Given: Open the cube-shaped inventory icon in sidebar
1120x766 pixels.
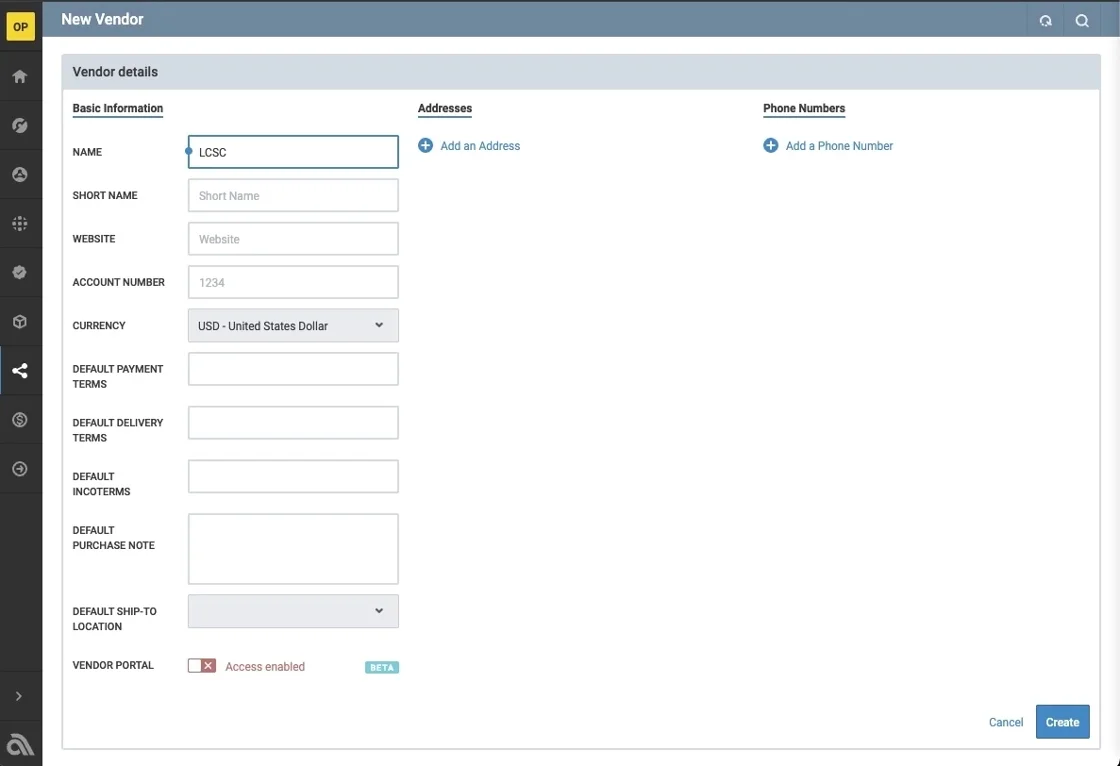Looking at the screenshot, I should [x=20, y=322].
